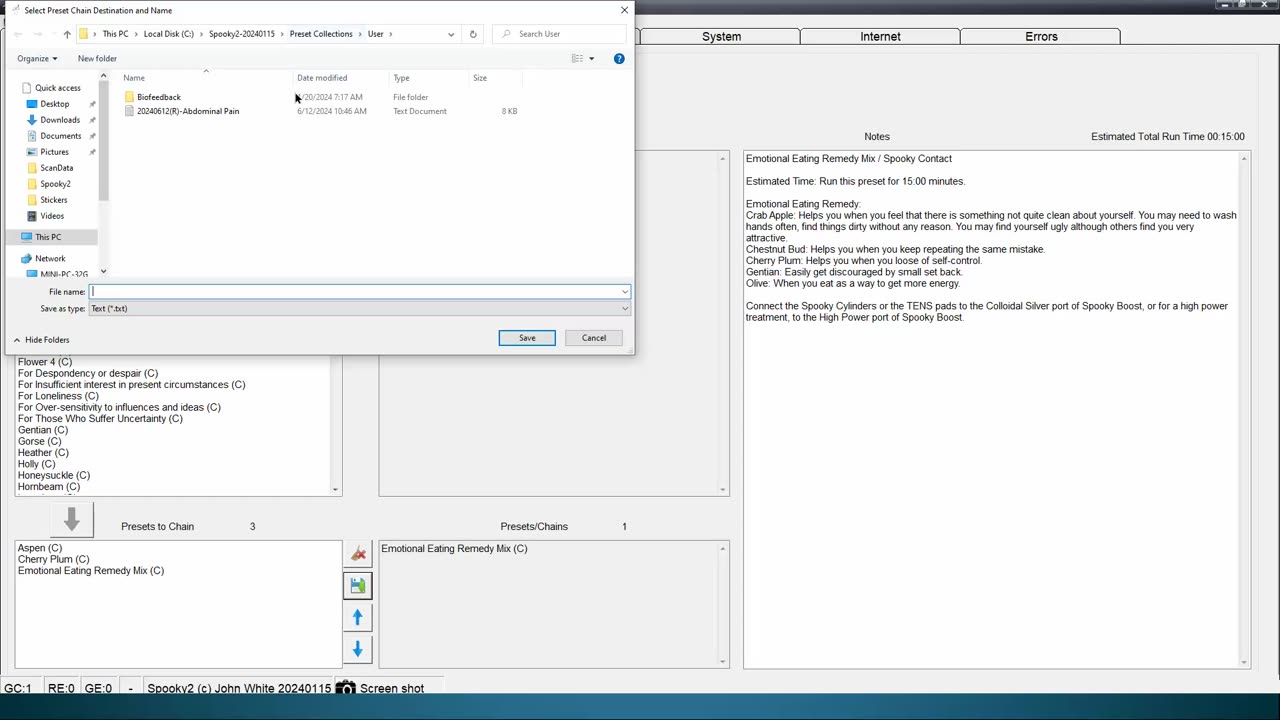Select the Desktop quick access item
The height and width of the screenshot is (720, 1280).
click(55, 104)
